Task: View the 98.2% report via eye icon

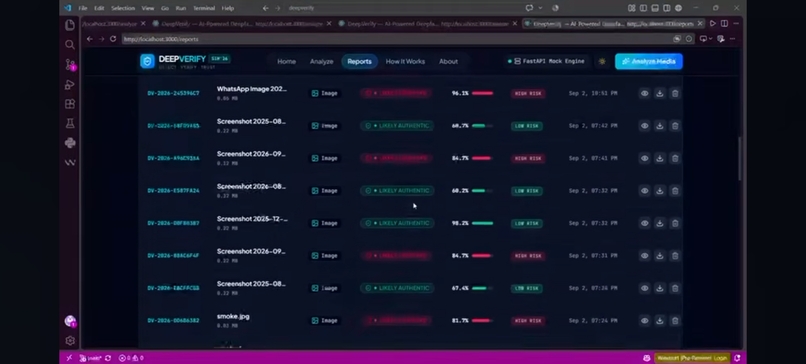Action: tap(644, 223)
